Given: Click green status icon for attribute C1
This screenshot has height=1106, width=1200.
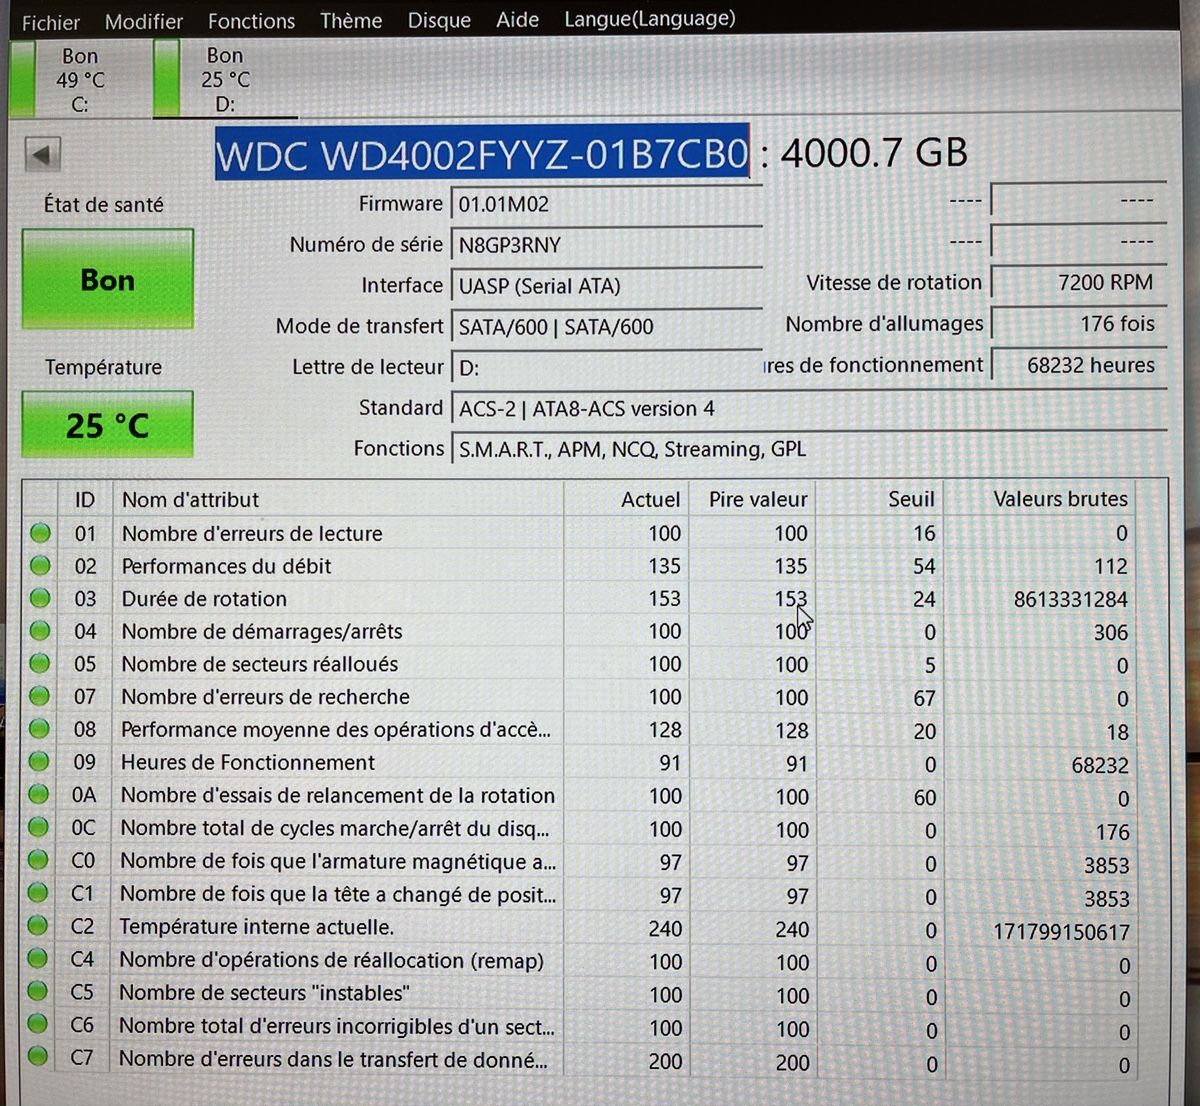Looking at the screenshot, I should 38,893.
